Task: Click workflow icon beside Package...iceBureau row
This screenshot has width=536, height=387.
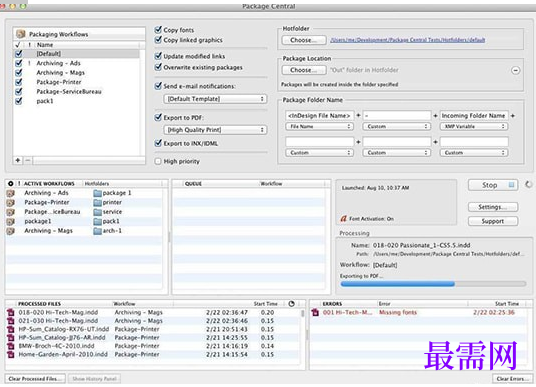Action: tap(11, 212)
